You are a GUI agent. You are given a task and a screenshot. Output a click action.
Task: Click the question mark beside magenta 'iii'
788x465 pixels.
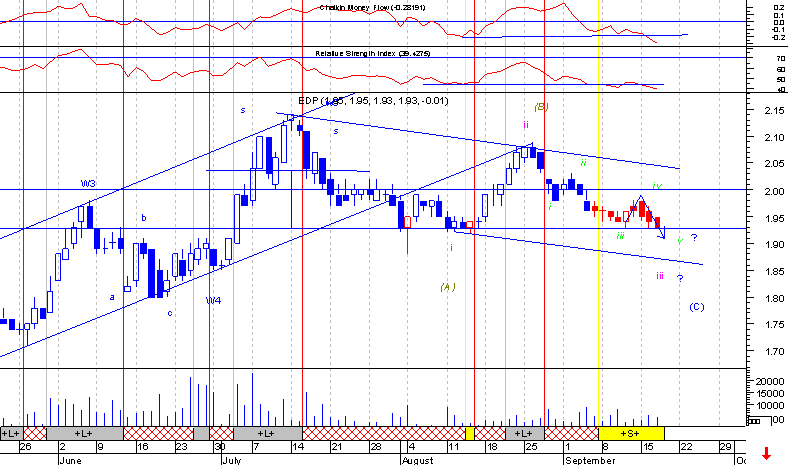click(680, 278)
